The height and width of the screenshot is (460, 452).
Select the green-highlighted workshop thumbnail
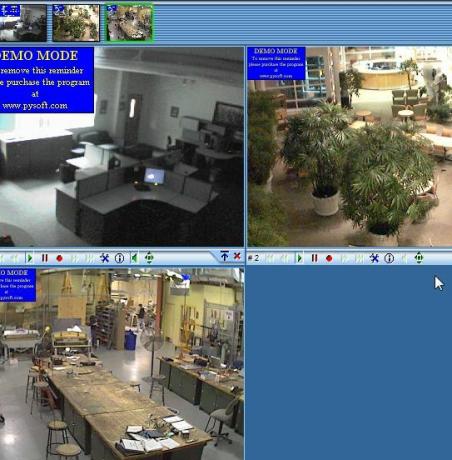tap(129, 23)
